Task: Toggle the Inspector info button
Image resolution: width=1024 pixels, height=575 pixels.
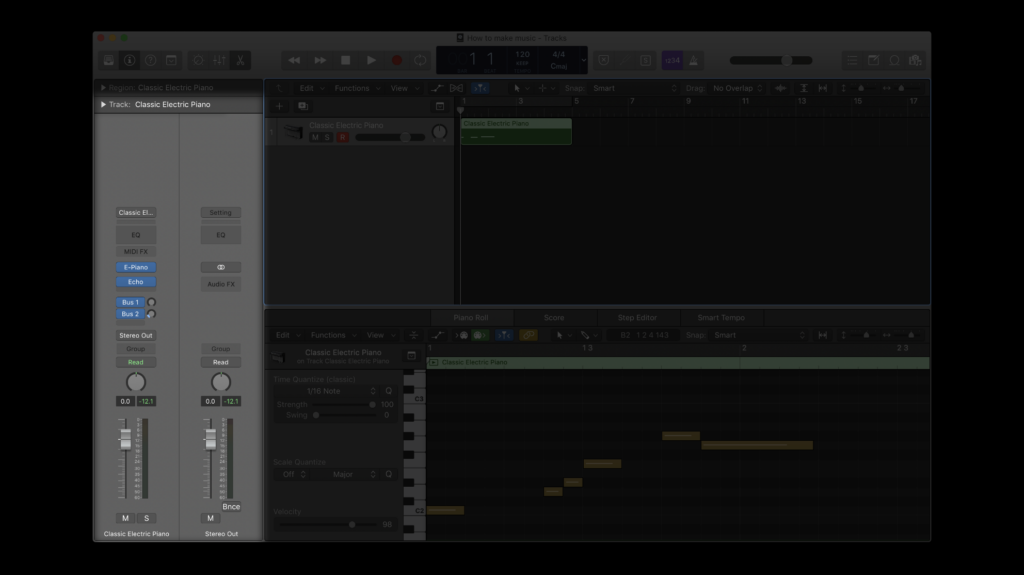Action: pyautogui.click(x=130, y=60)
